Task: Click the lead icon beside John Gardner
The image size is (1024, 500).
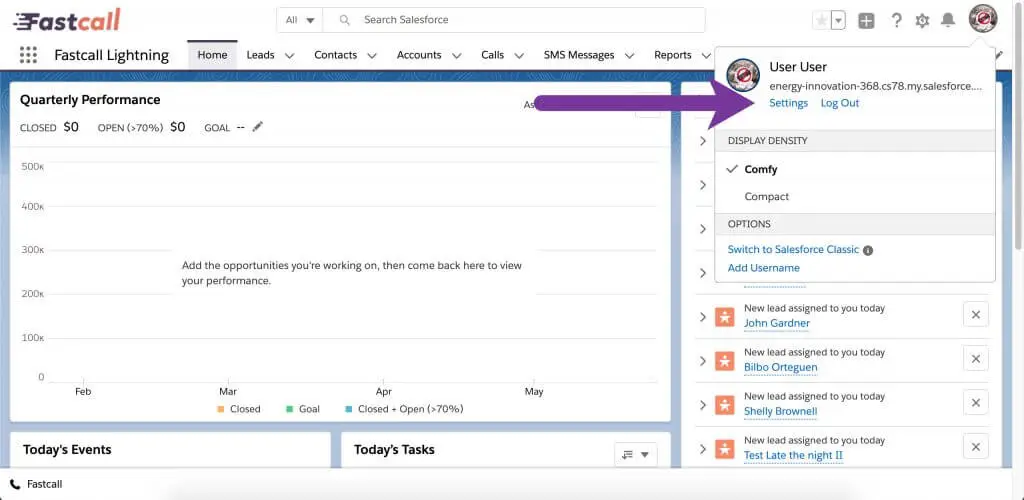Action: click(x=724, y=317)
